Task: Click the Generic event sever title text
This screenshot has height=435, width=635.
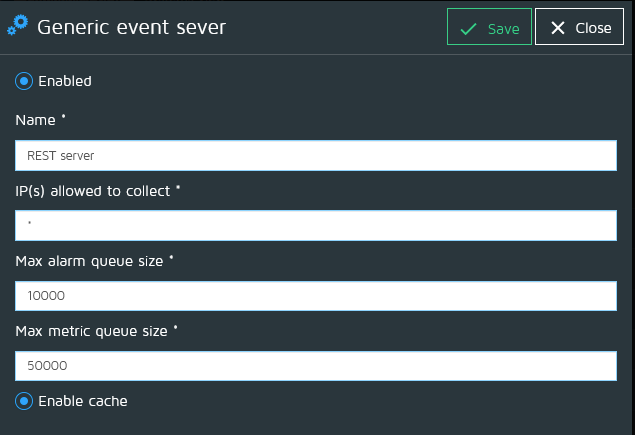Action: [132, 28]
